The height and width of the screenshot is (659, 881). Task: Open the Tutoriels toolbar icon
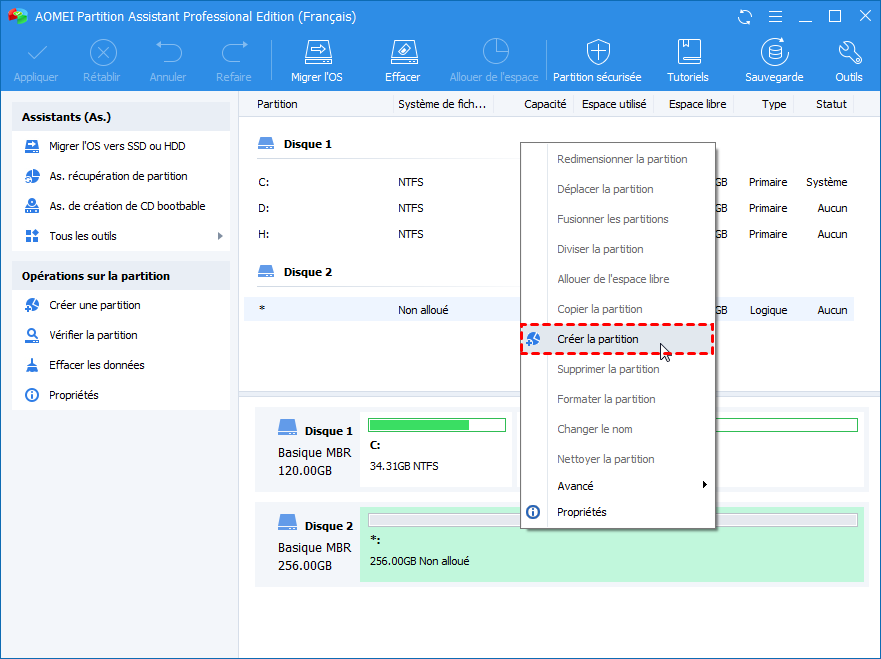(x=688, y=52)
